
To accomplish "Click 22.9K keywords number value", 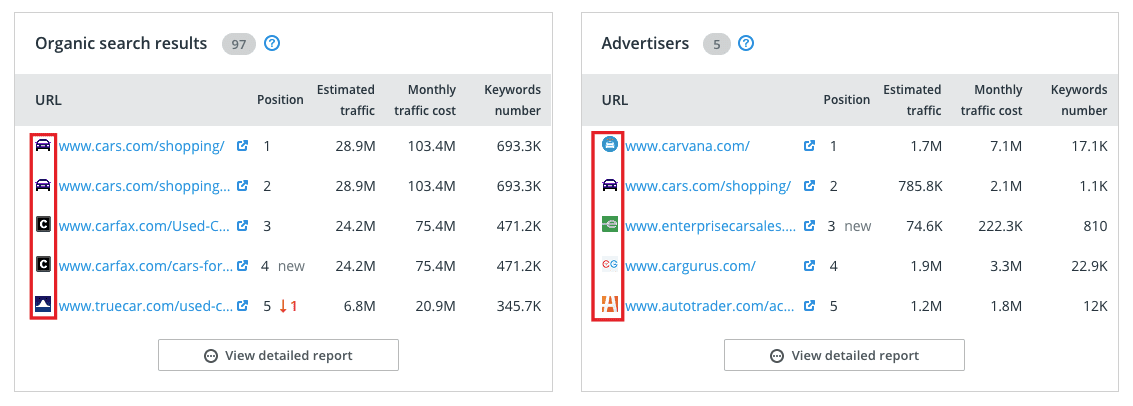I will click(1088, 266).
